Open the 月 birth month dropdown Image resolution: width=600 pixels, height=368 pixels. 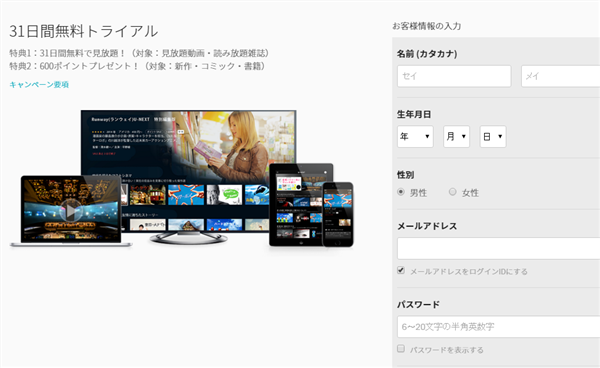coord(457,137)
